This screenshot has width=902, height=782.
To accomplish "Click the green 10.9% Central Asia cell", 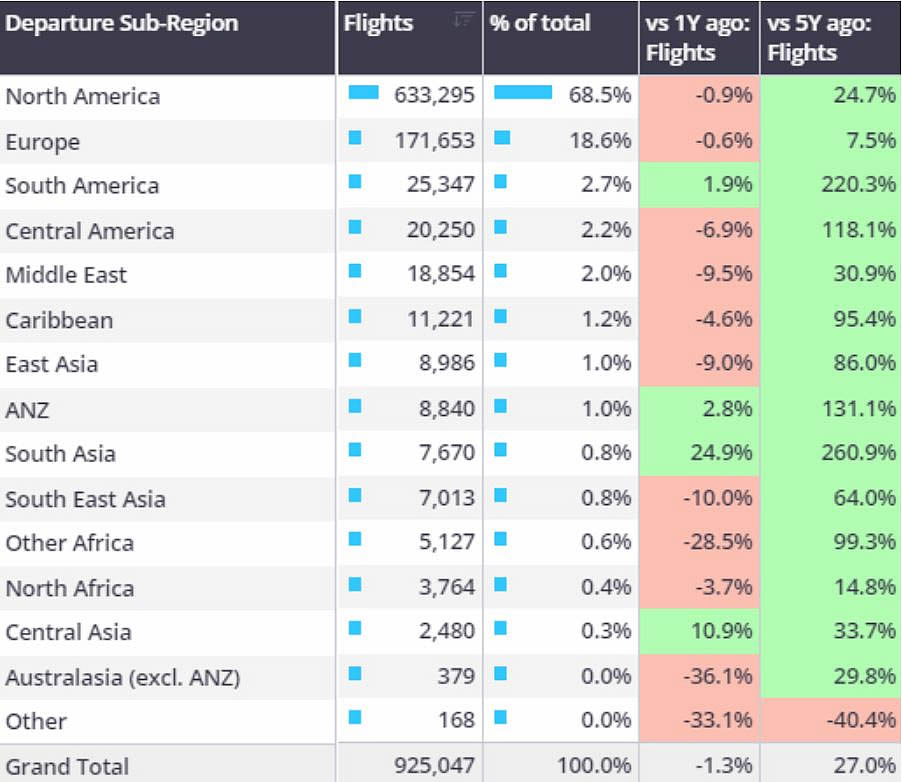I will 699,631.
